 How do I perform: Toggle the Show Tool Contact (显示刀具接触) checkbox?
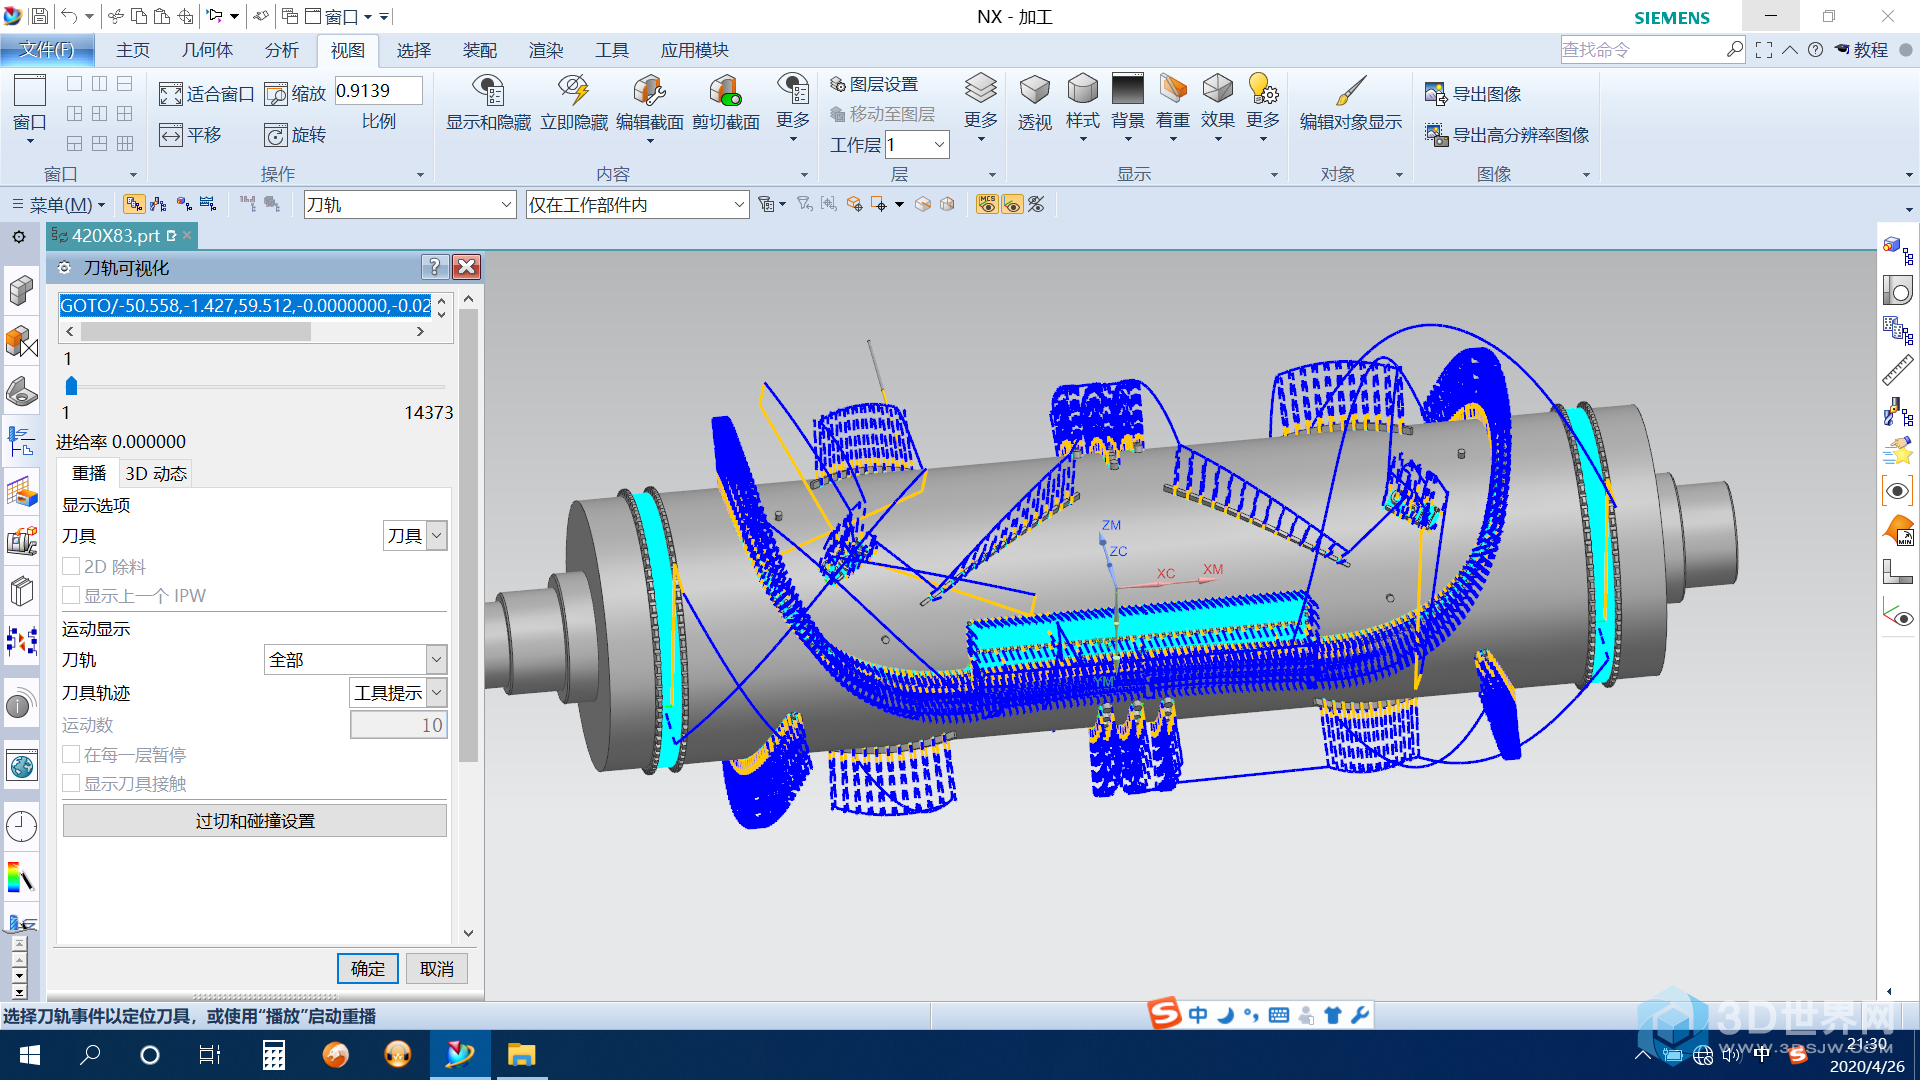pos(71,783)
